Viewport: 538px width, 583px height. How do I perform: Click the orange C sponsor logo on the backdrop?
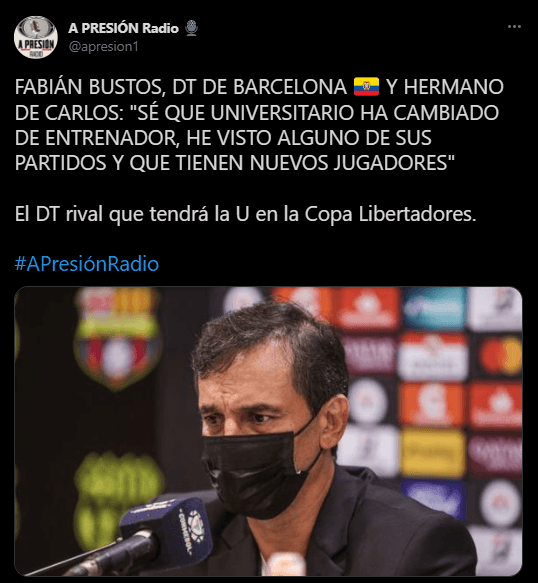(432, 404)
